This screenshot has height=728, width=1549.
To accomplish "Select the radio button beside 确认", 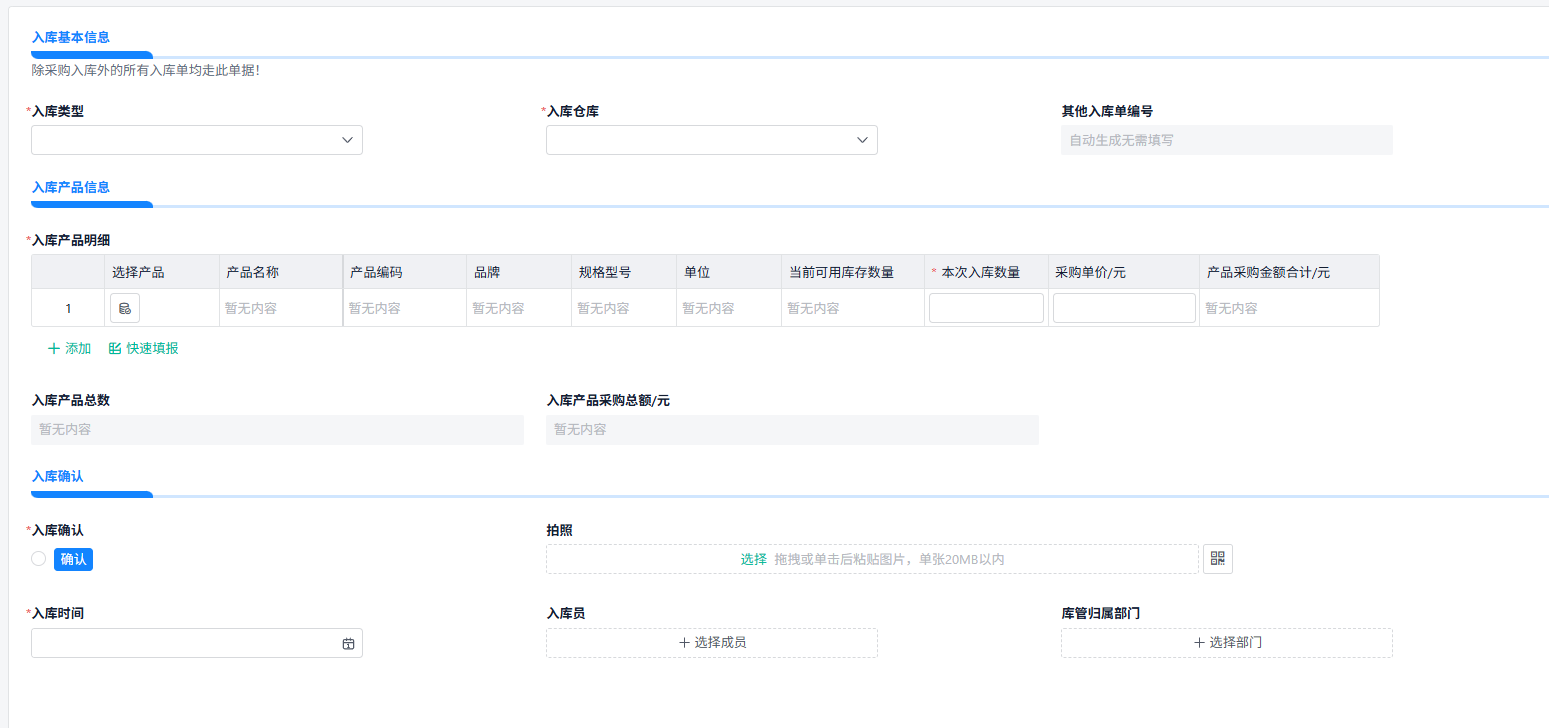I will 38,559.
